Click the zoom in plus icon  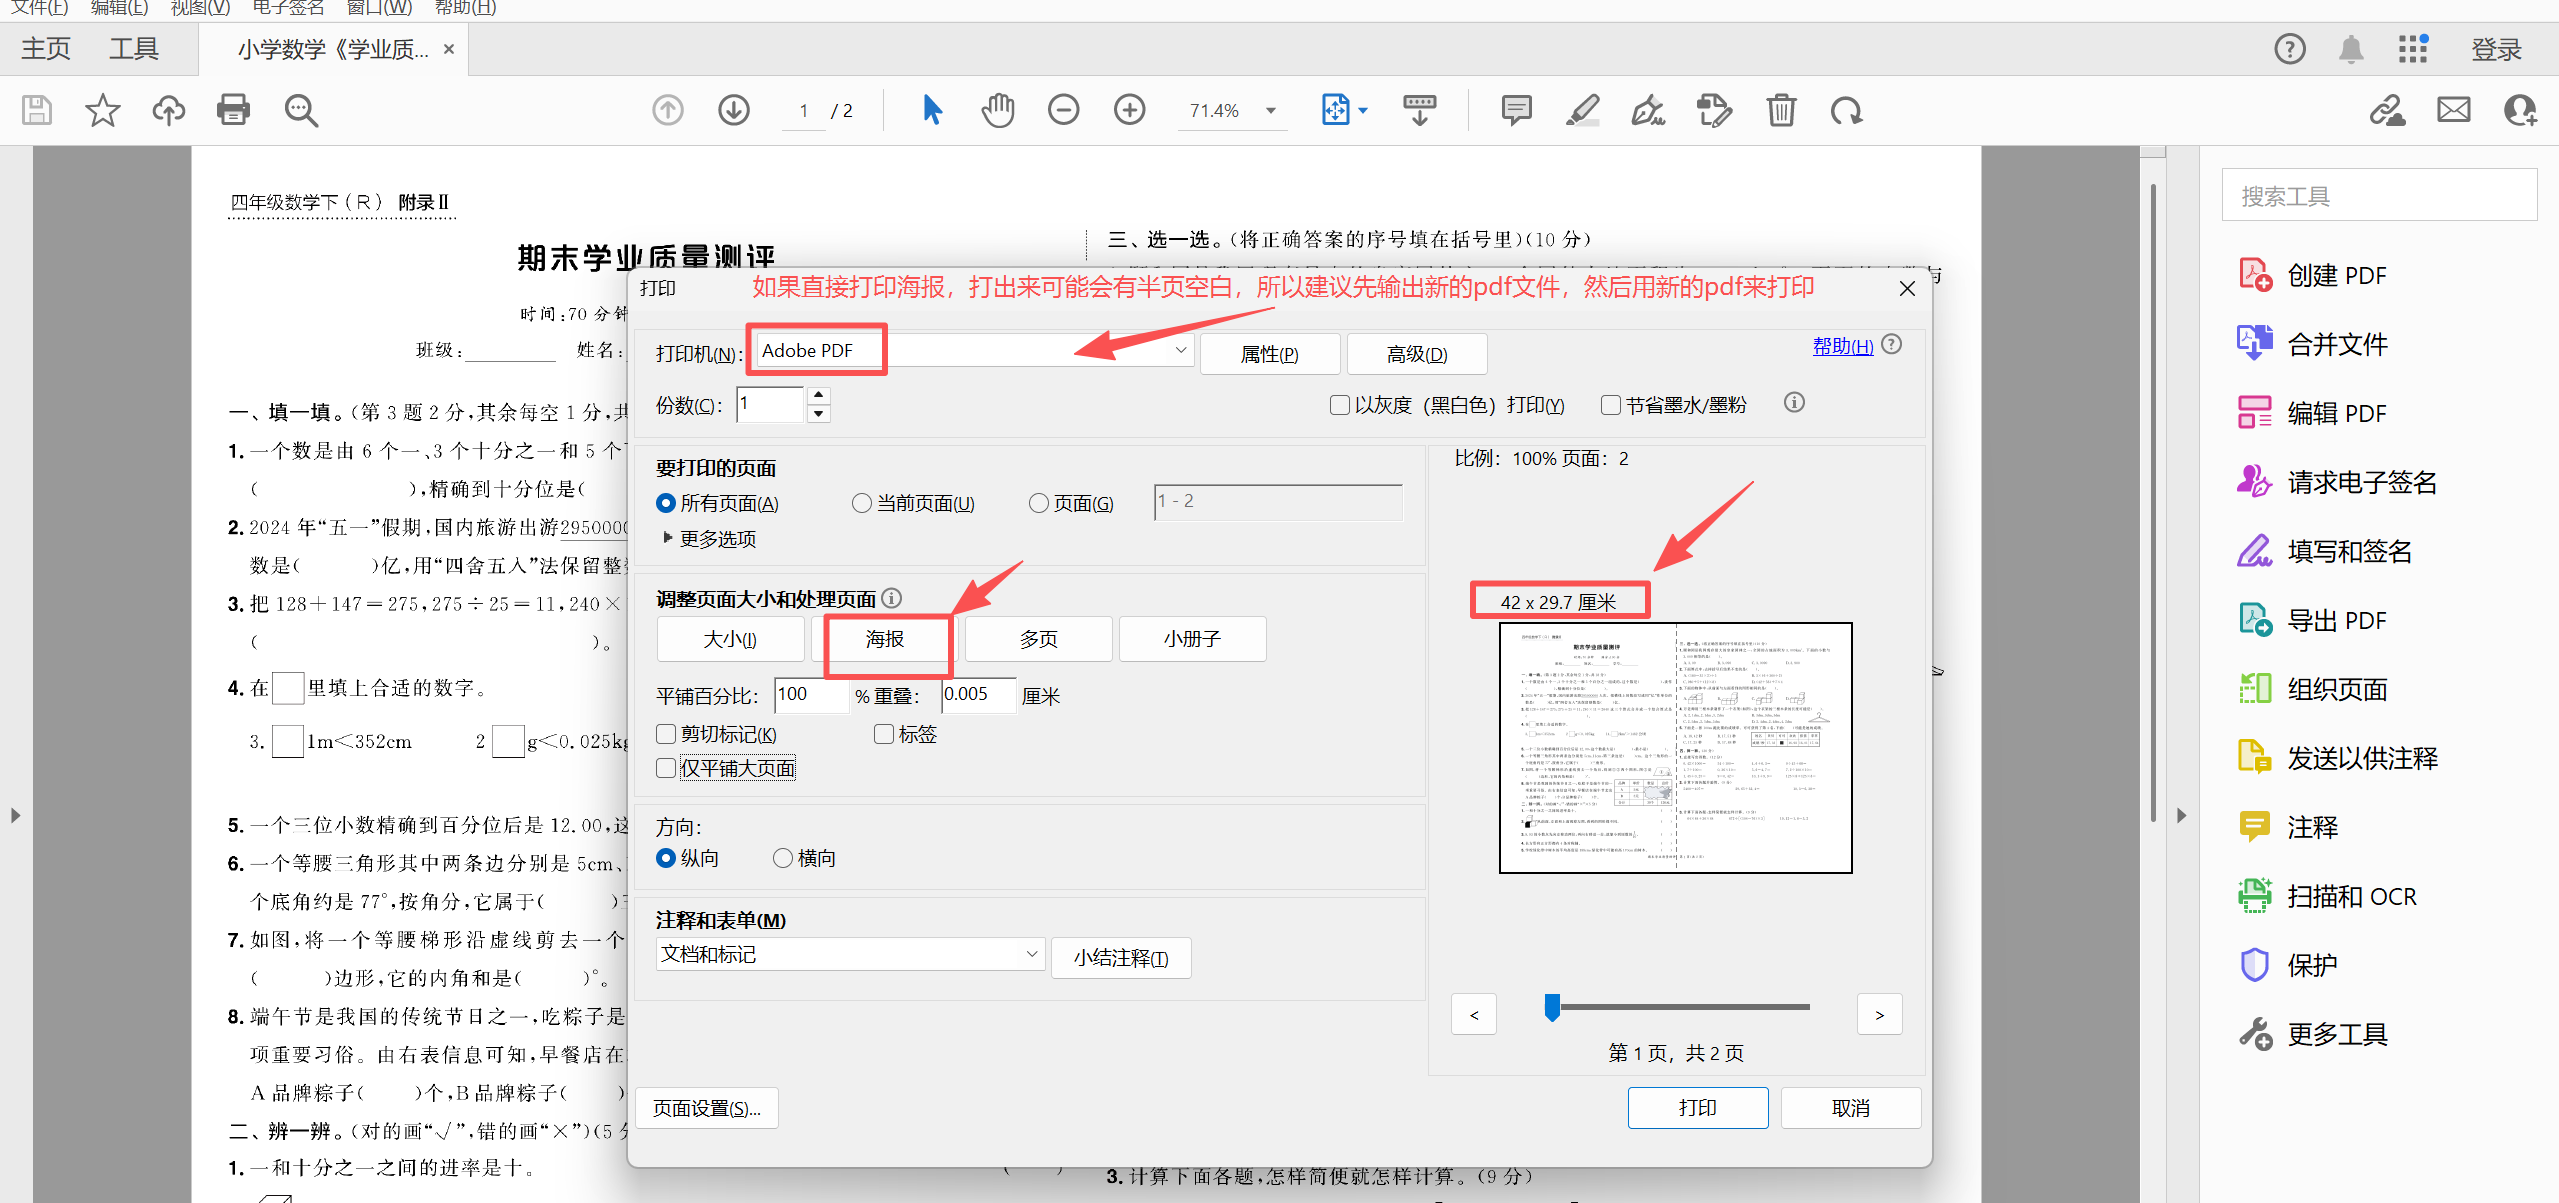click(1129, 110)
